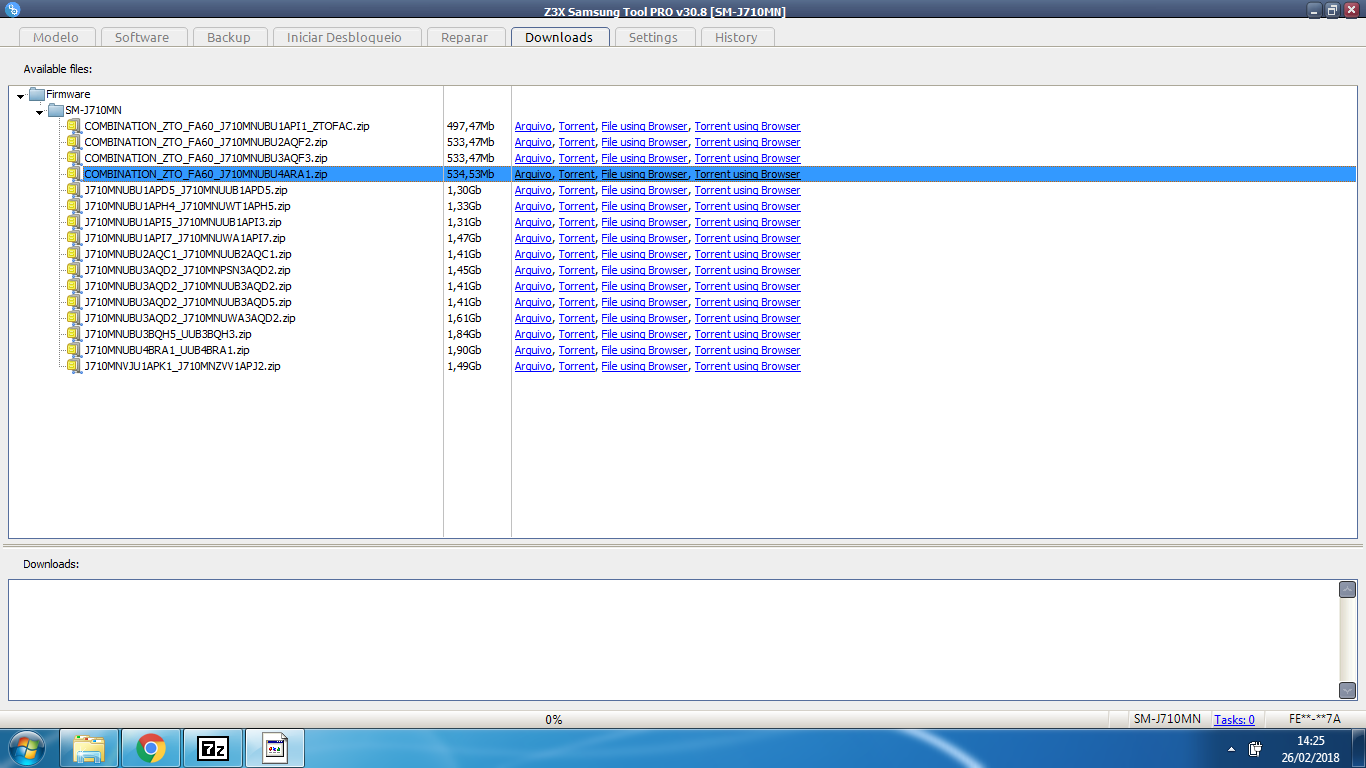
Task: Click the zip icon beside J710MNUBU3BQH5_UUB3BQH3.zip
Action: point(73,334)
